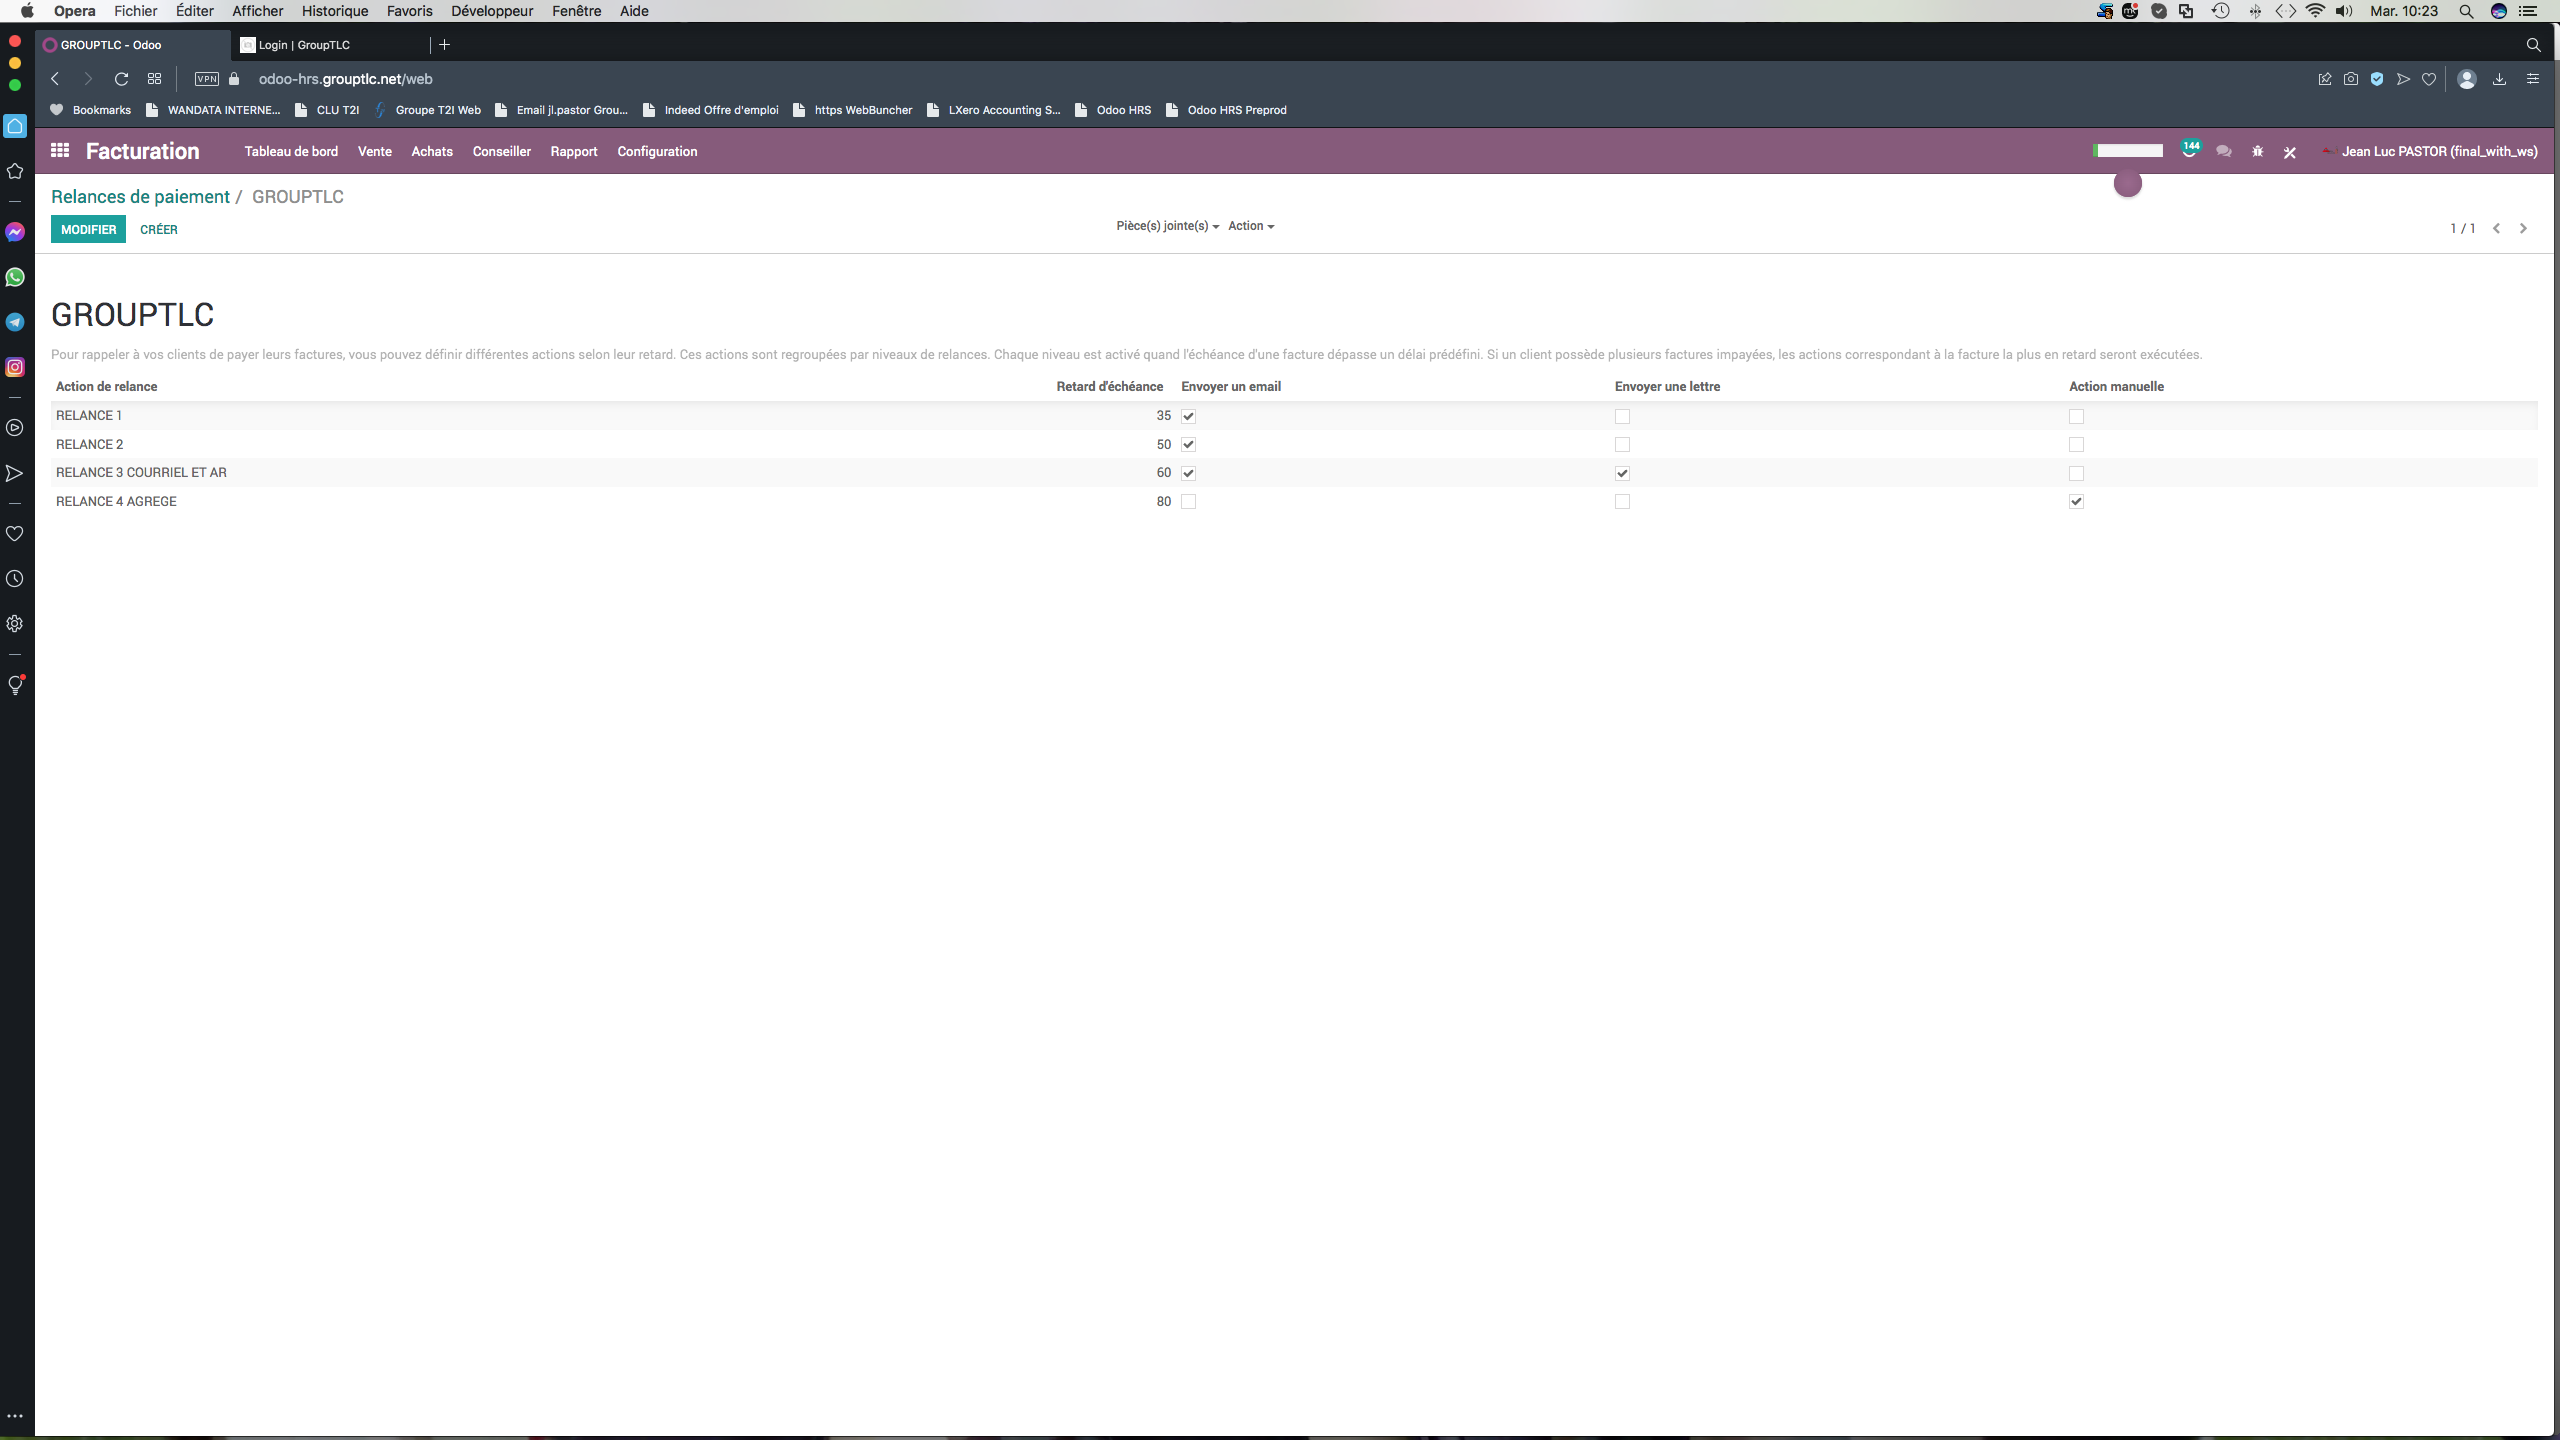Toggle Action manuelle for RELANCE 2
This screenshot has width=2560, height=1440.
click(2076, 445)
